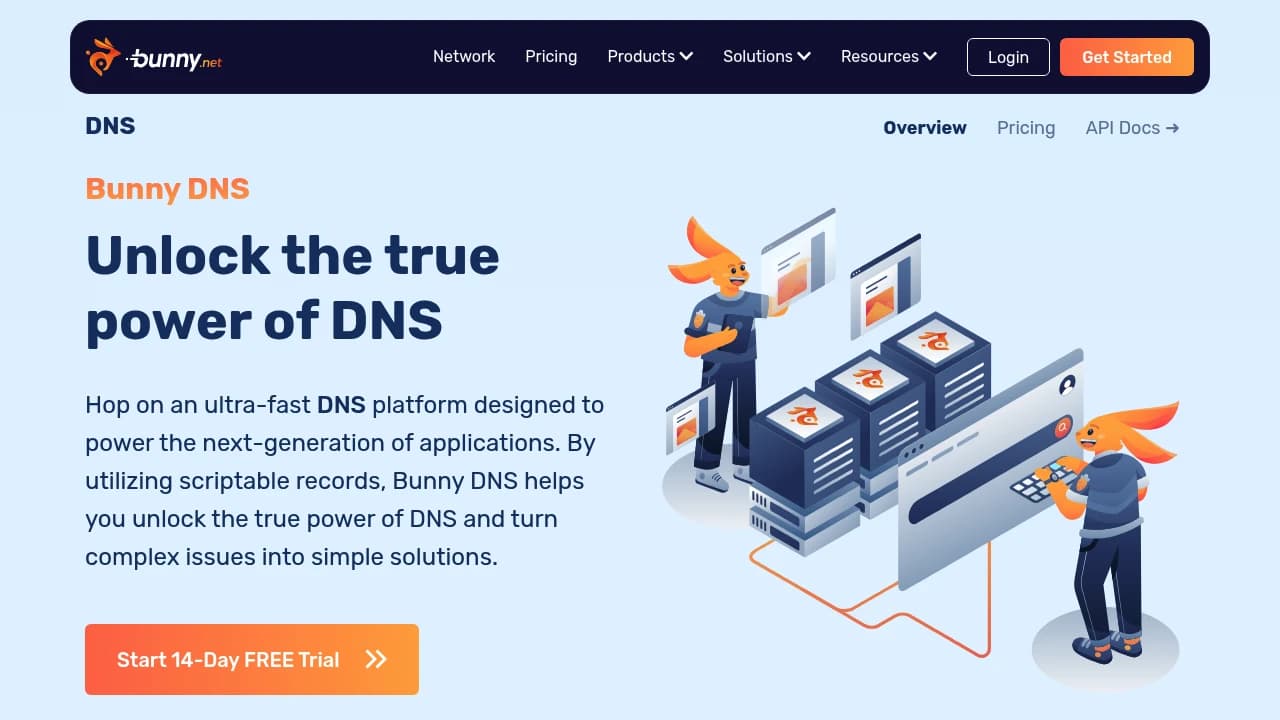Screen dimensions: 1280x720
Task: Expand the Solutions dropdown menu
Action: (x=767, y=56)
